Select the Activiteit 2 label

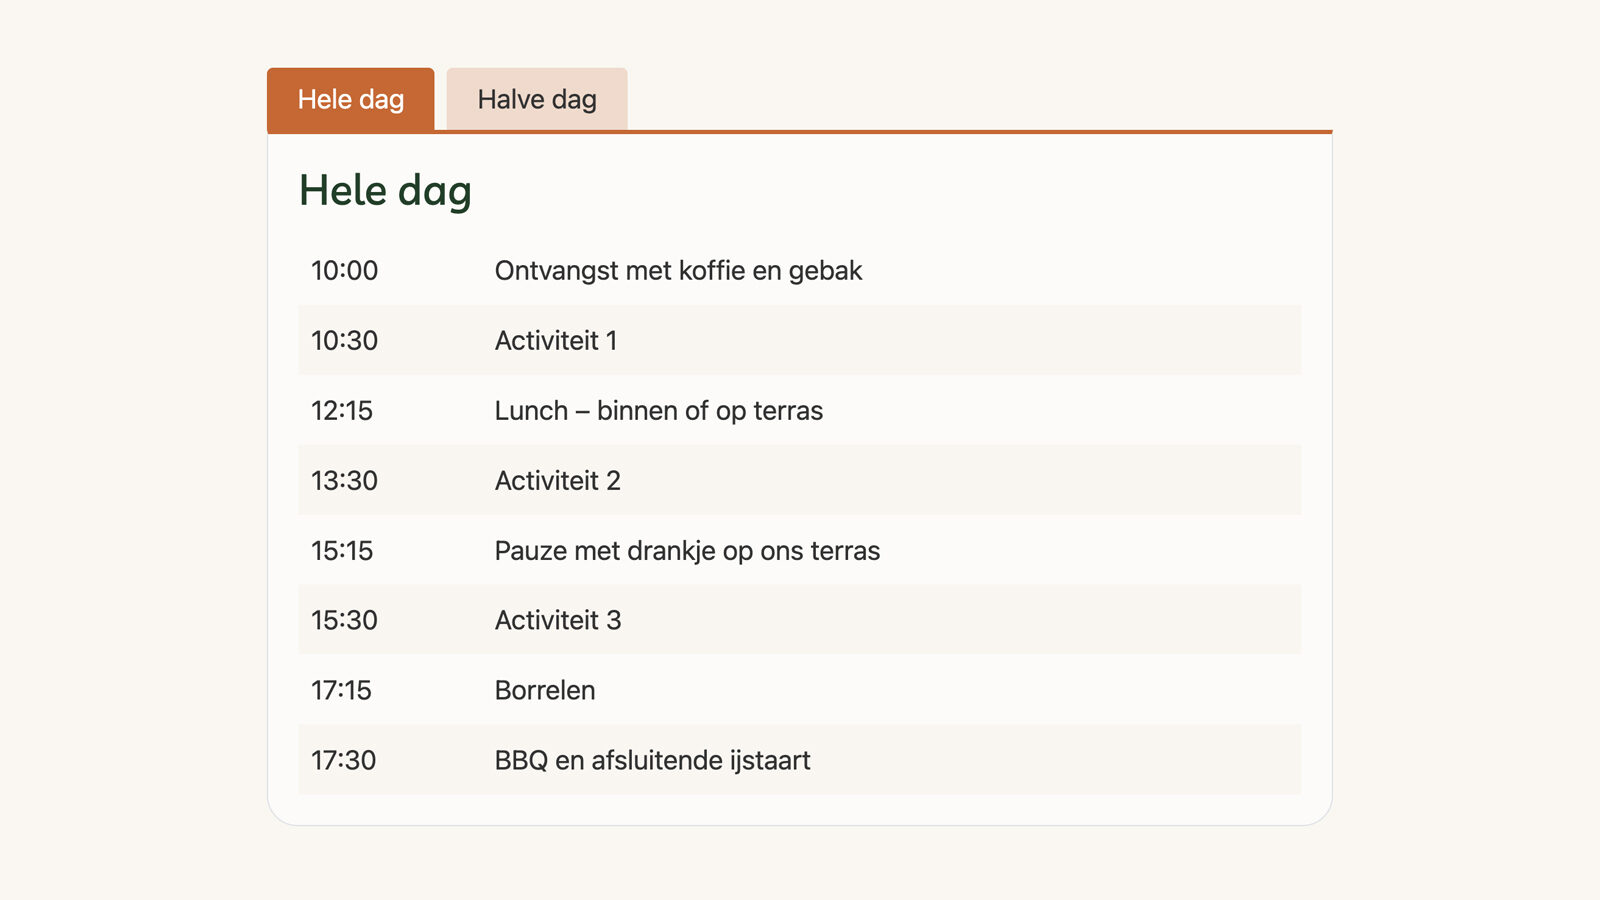coord(557,480)
